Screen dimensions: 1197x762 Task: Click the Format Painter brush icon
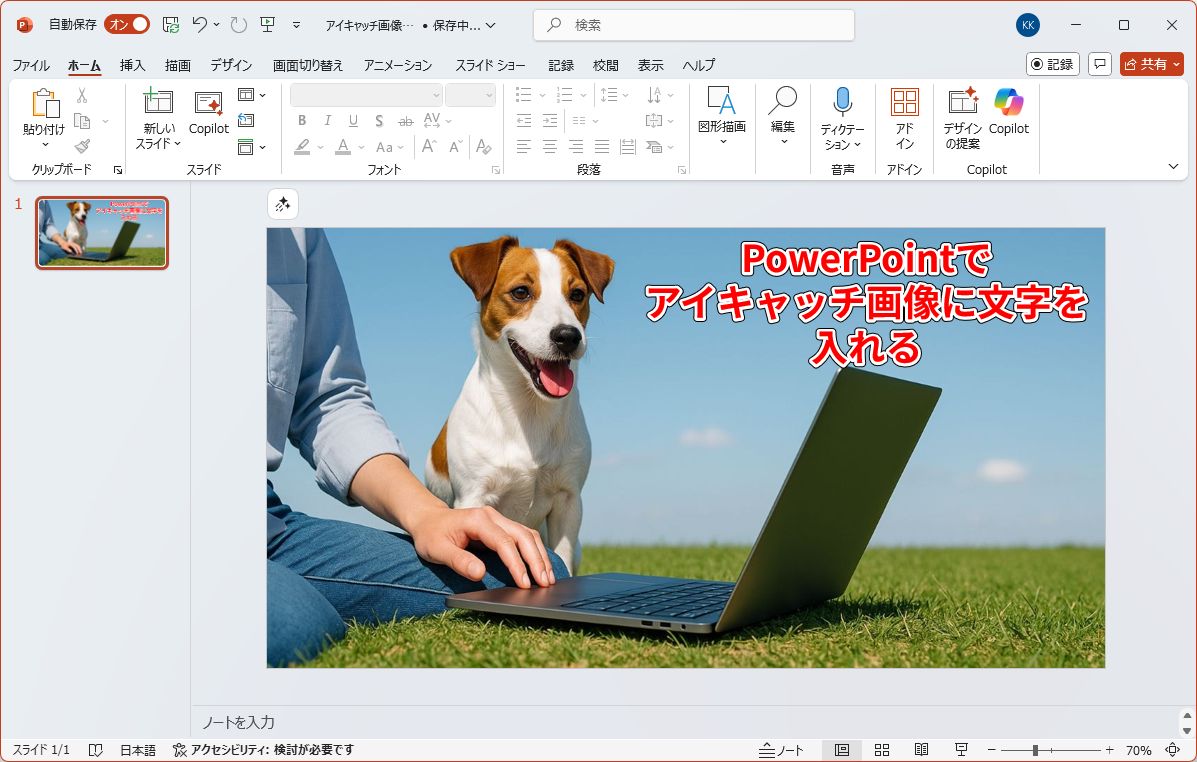click(x=82, y=146)
